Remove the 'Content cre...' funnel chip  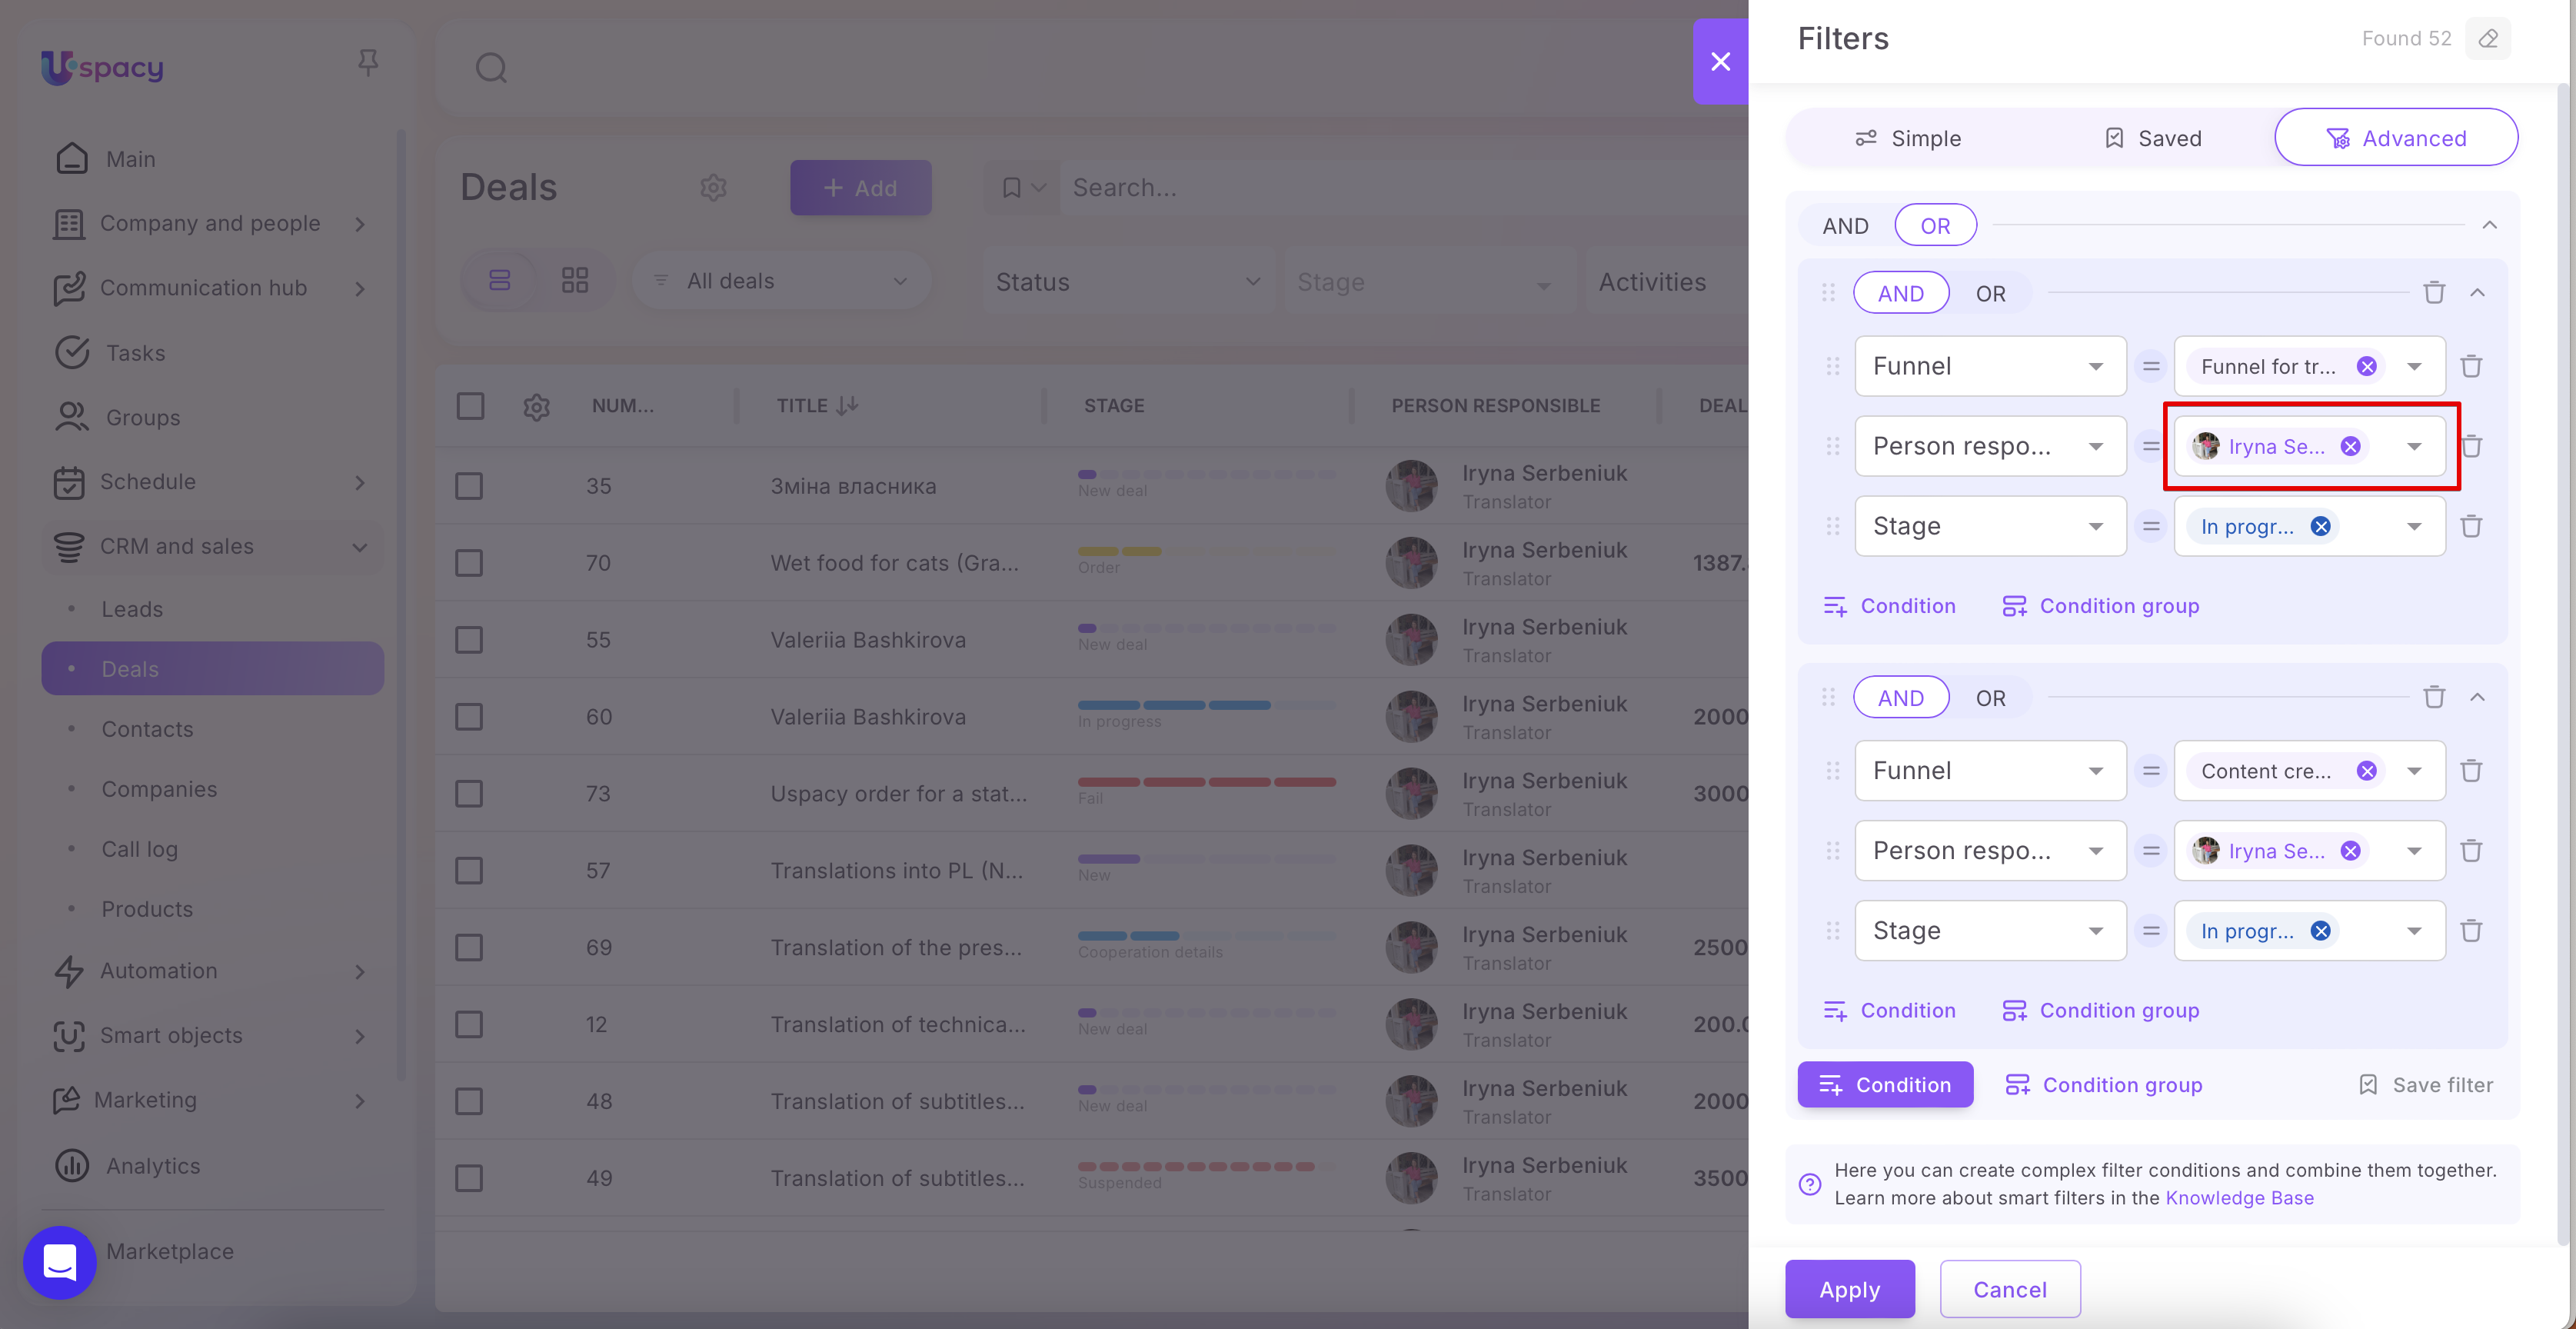[2366, 771]
